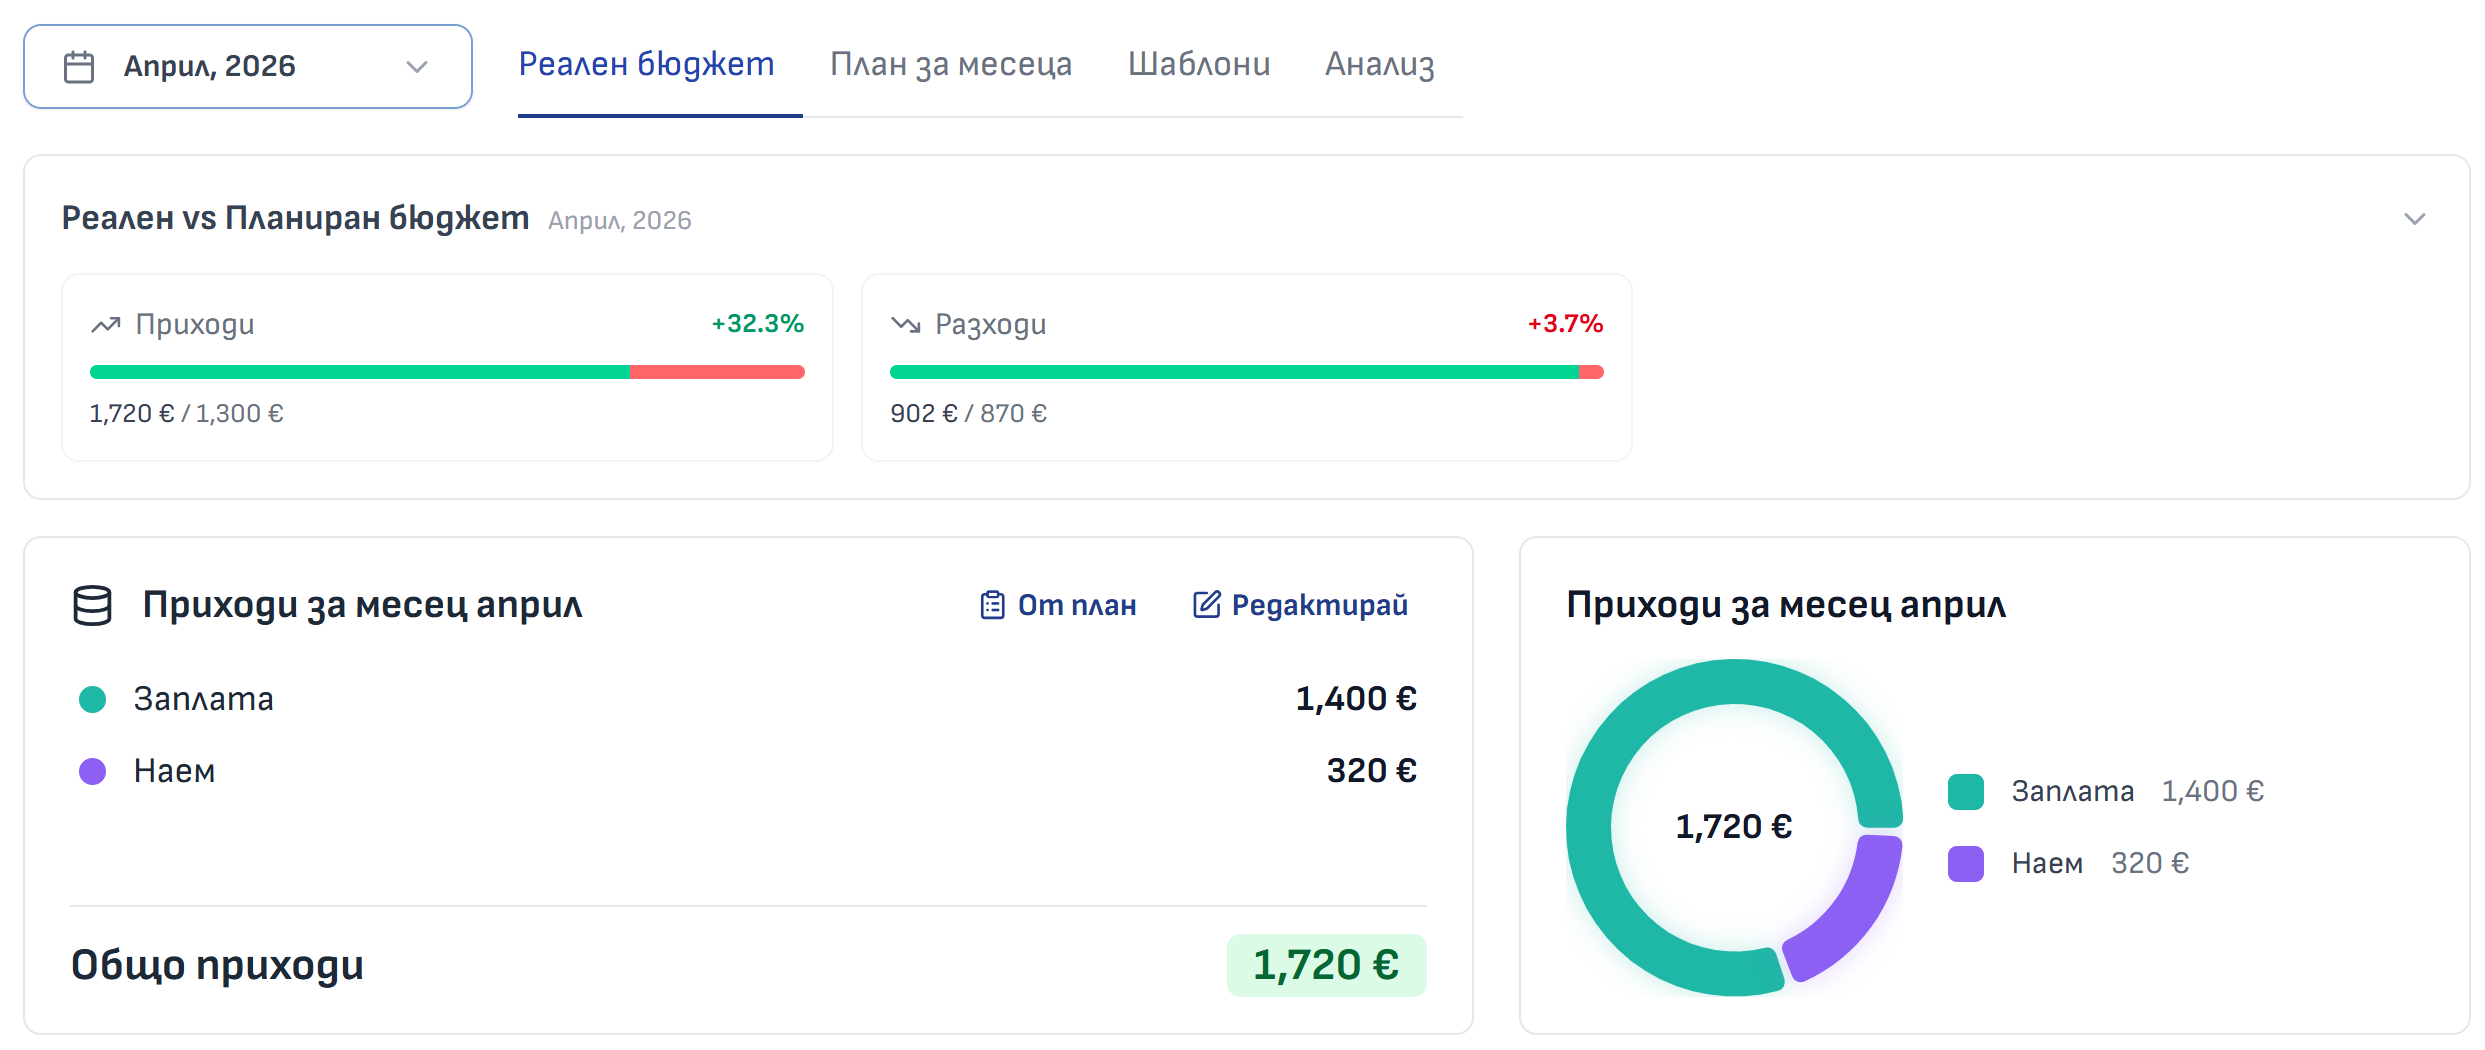Click the Разходи progress bar
2485x1050 pixels.
point(1246,372)
